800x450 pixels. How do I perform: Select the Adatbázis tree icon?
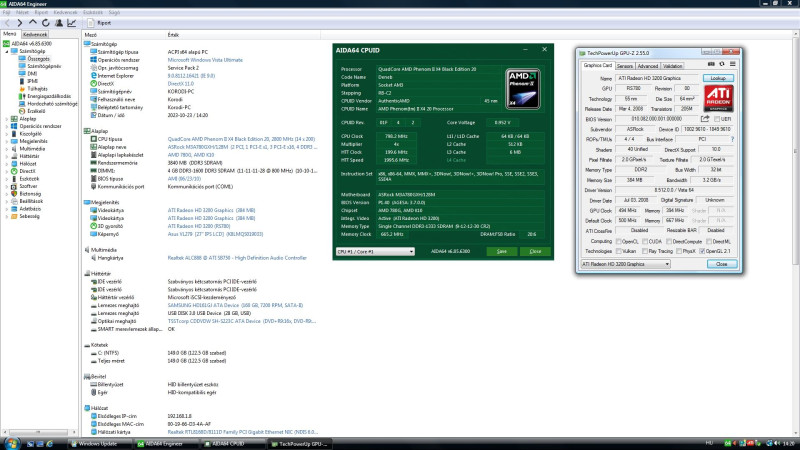[14, 209]
